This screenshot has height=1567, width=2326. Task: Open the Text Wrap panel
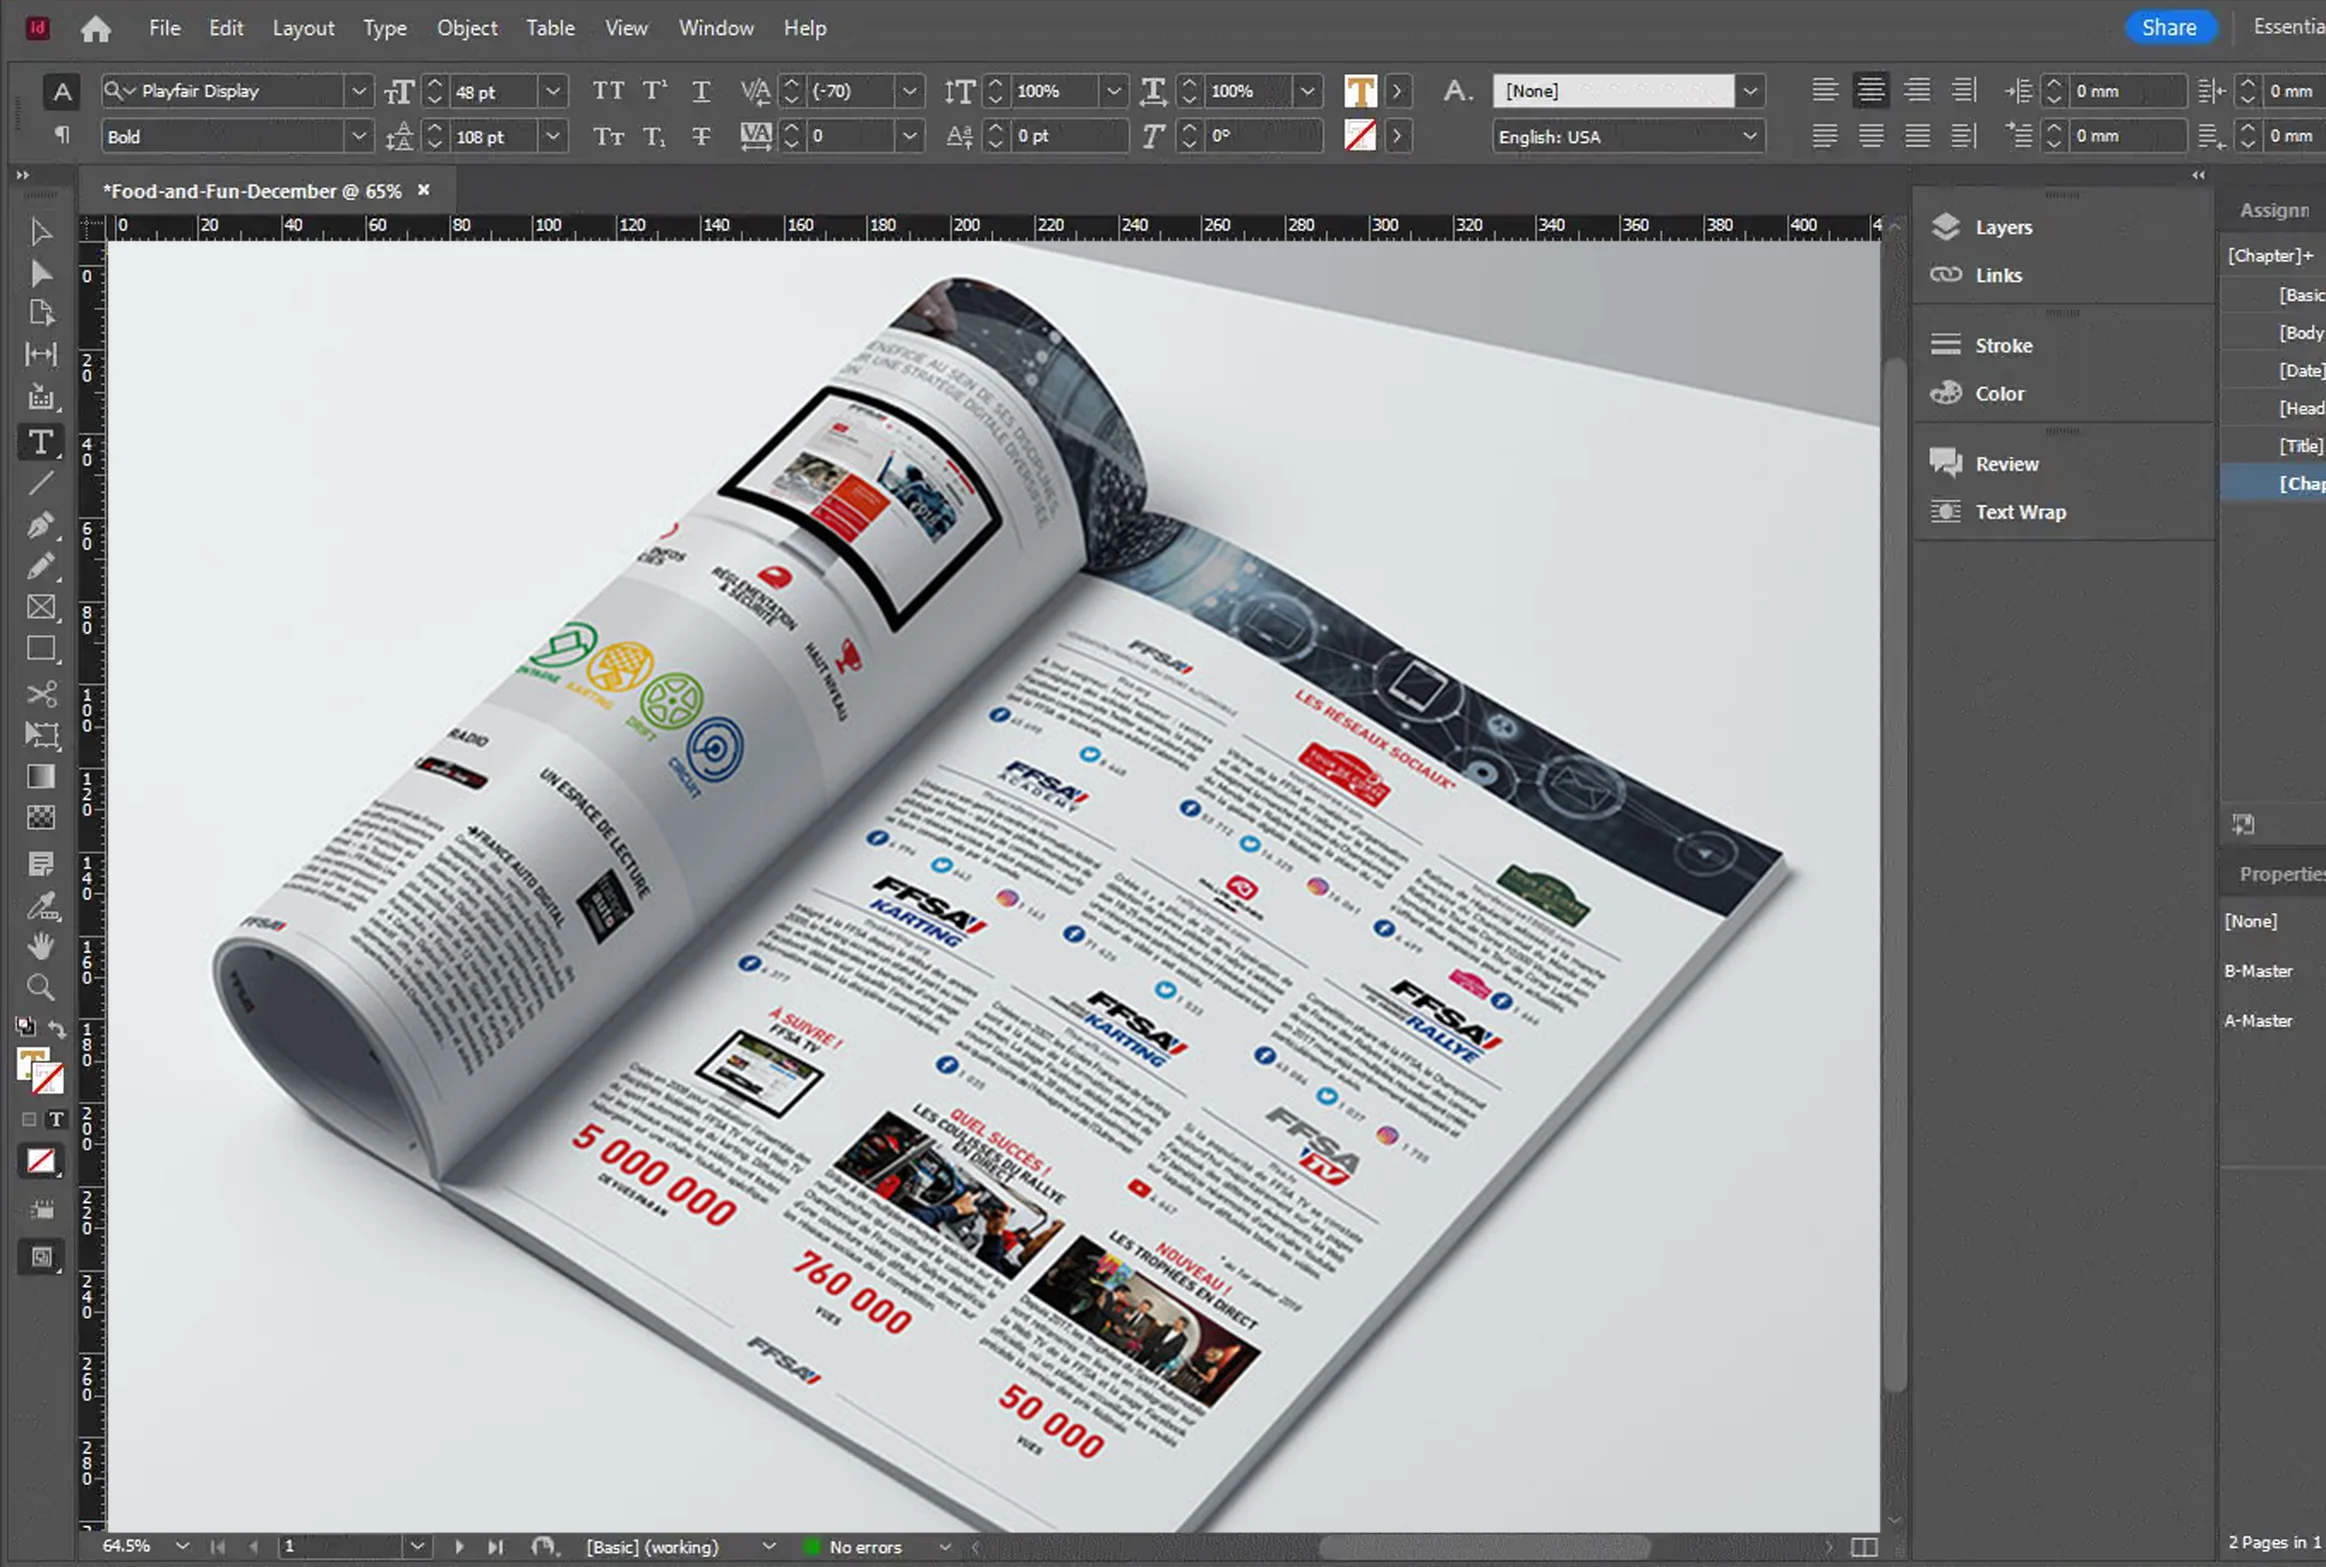[x=2019, y=512]
